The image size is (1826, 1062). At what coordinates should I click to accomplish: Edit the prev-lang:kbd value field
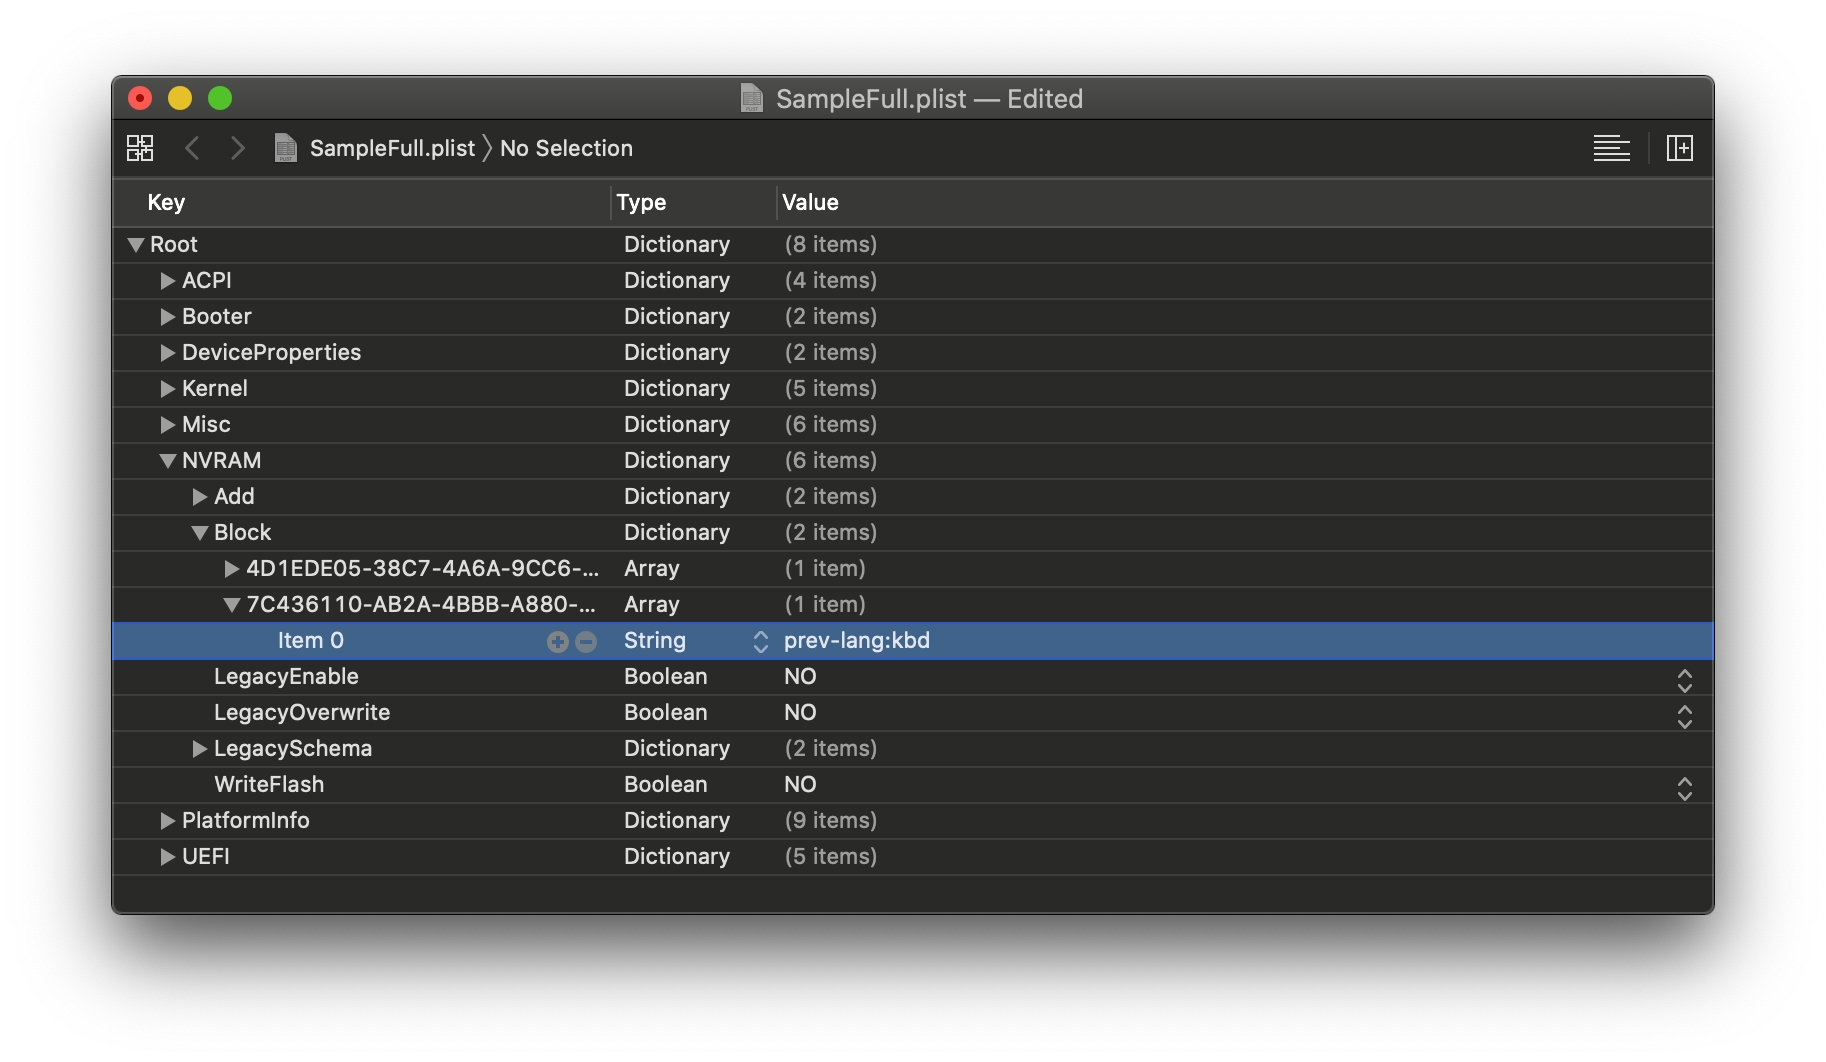click(x=857, y=640)
